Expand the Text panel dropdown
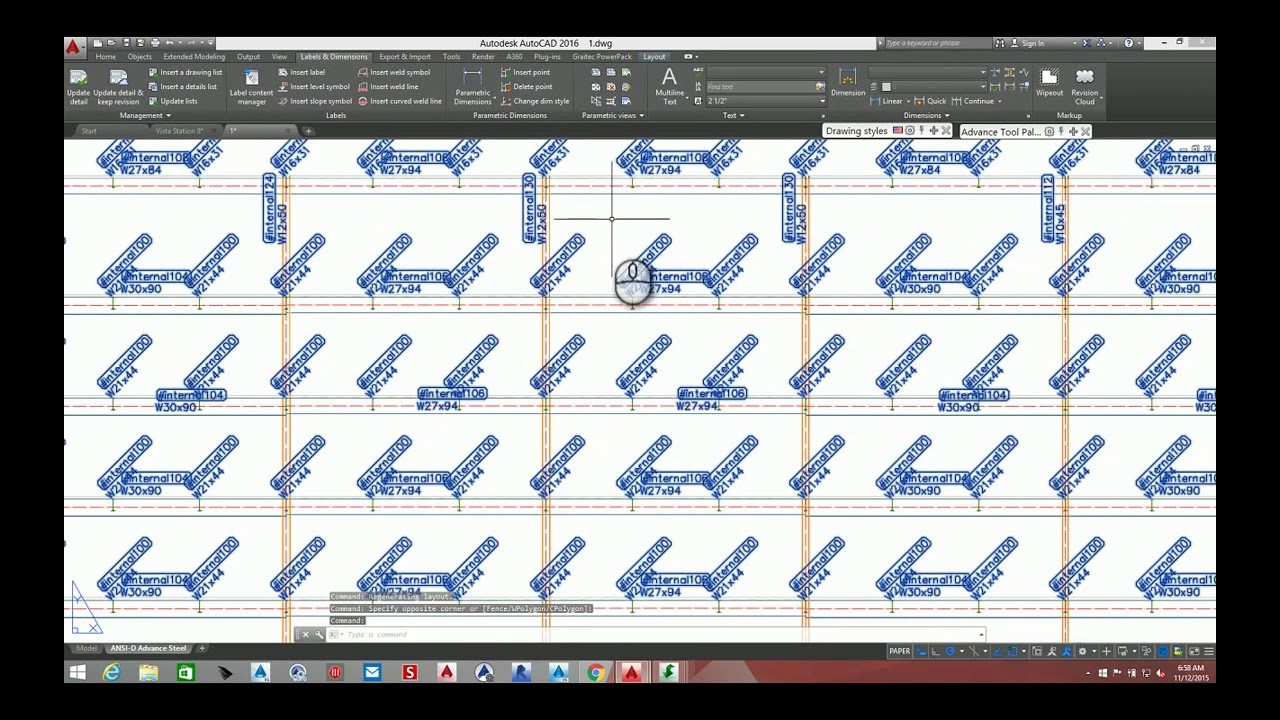Screen dimensions: 1280x720 pyautogui.click(x=733, y=115)
